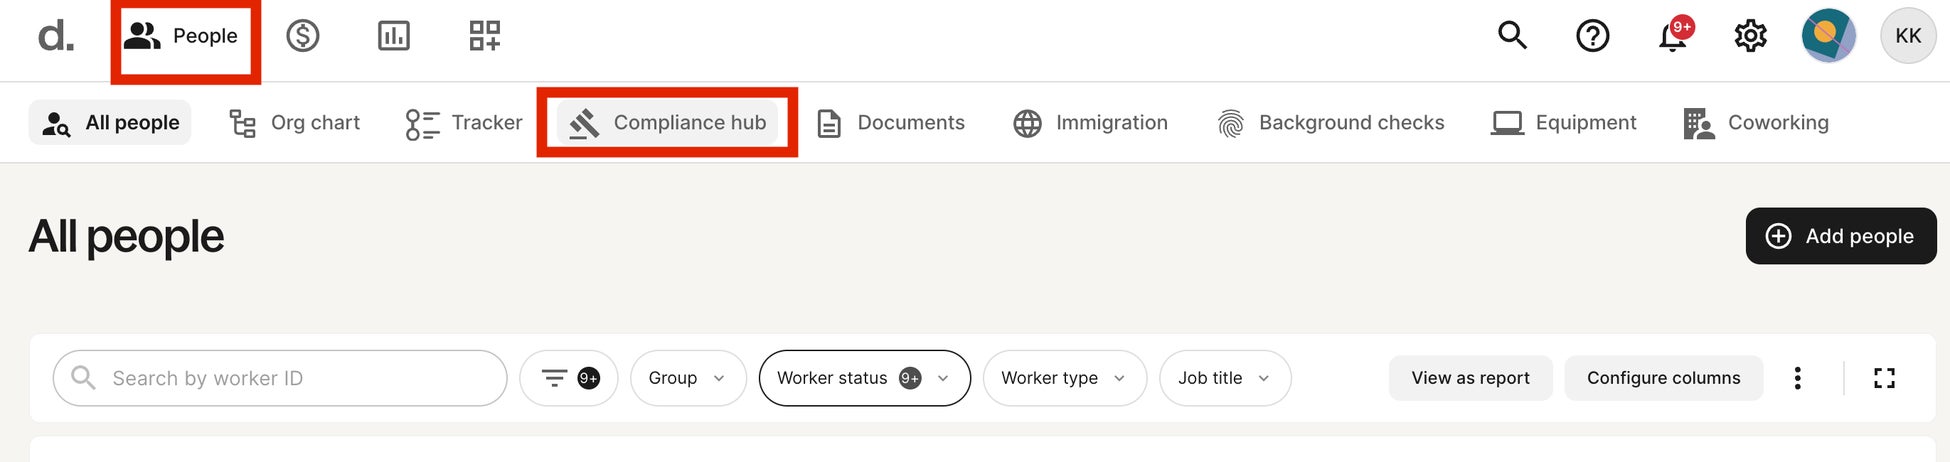1950x462 pixels.
Task: Click the View as report button
Action: 1470,378
